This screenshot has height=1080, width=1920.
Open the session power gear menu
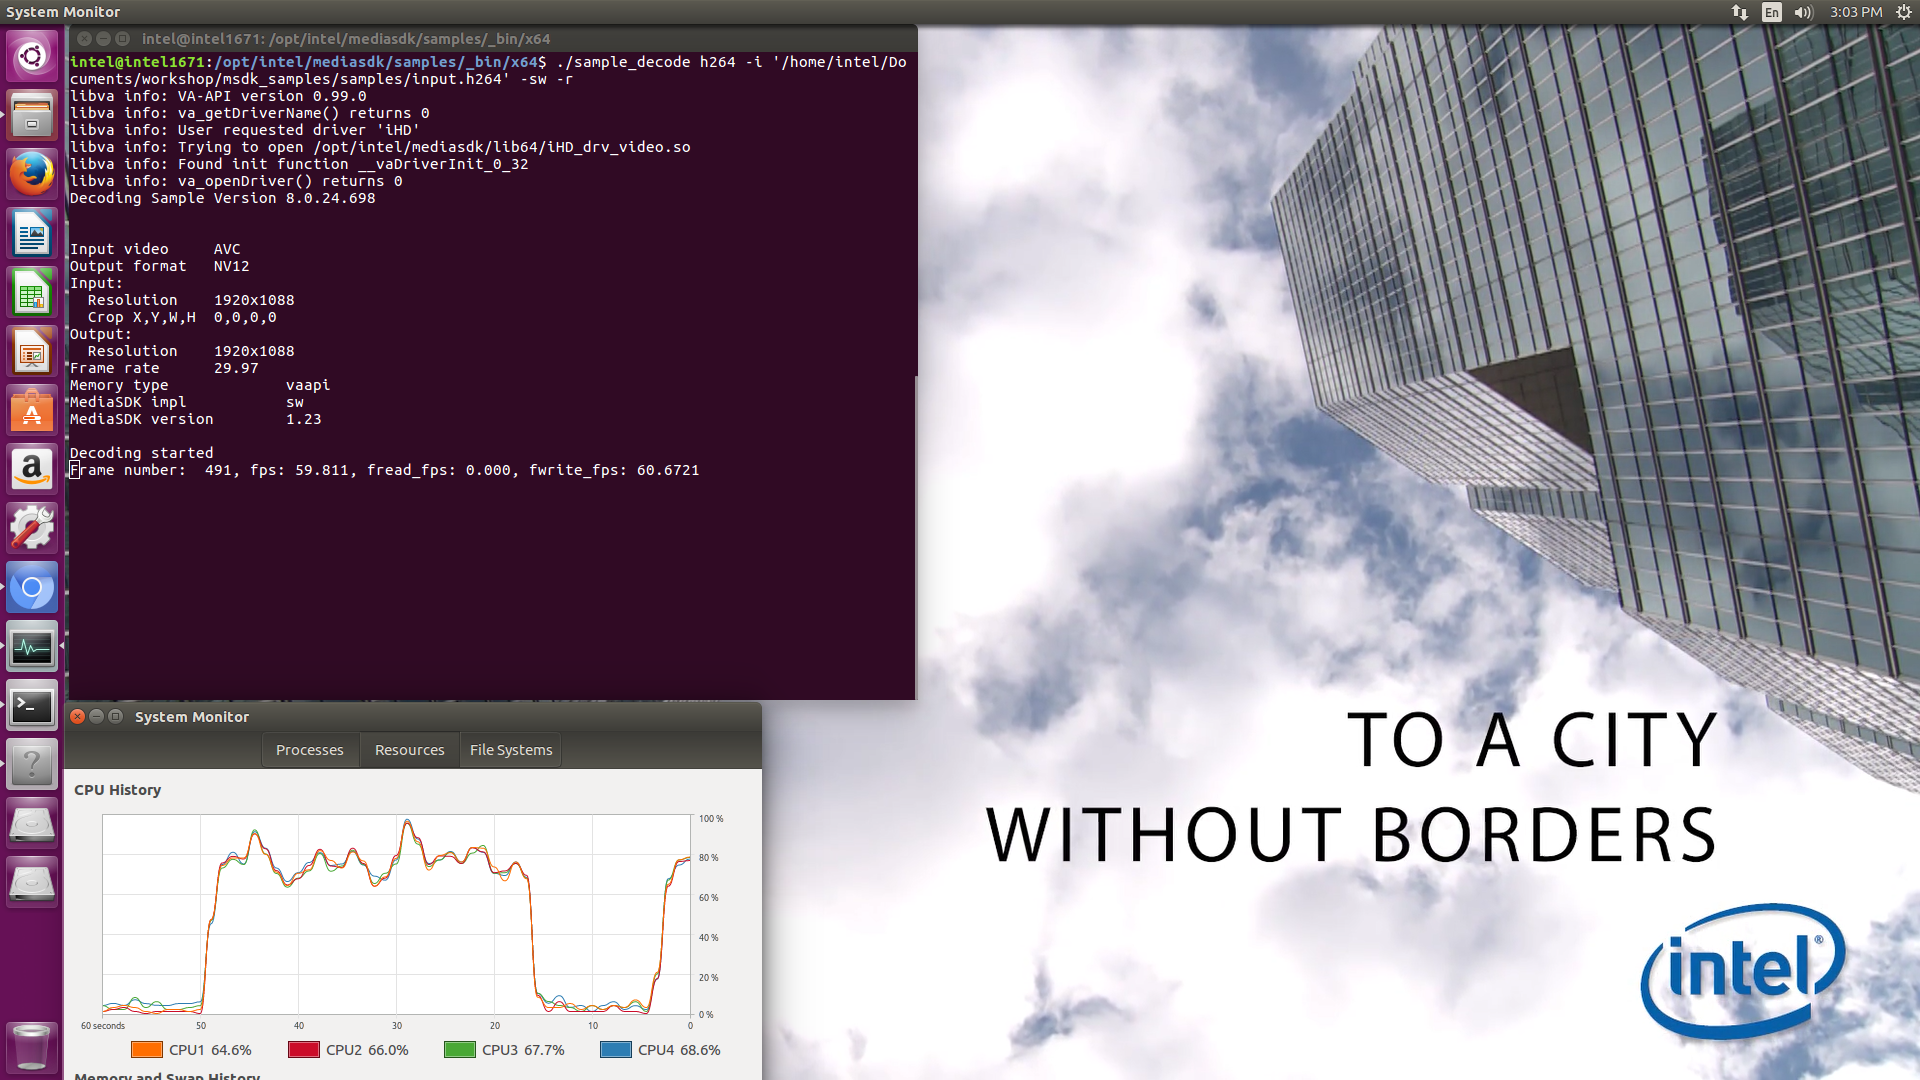(1903, 12)
